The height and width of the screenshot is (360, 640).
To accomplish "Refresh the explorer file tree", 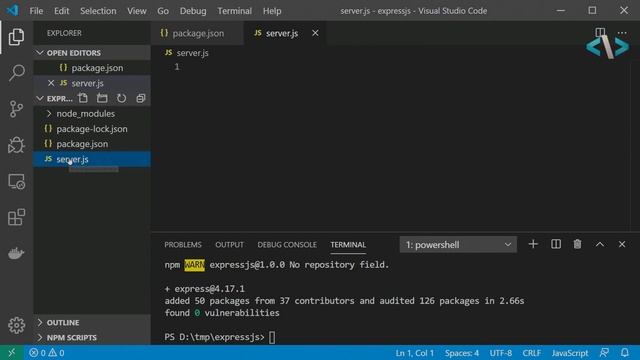I will [x=121, y=98].
